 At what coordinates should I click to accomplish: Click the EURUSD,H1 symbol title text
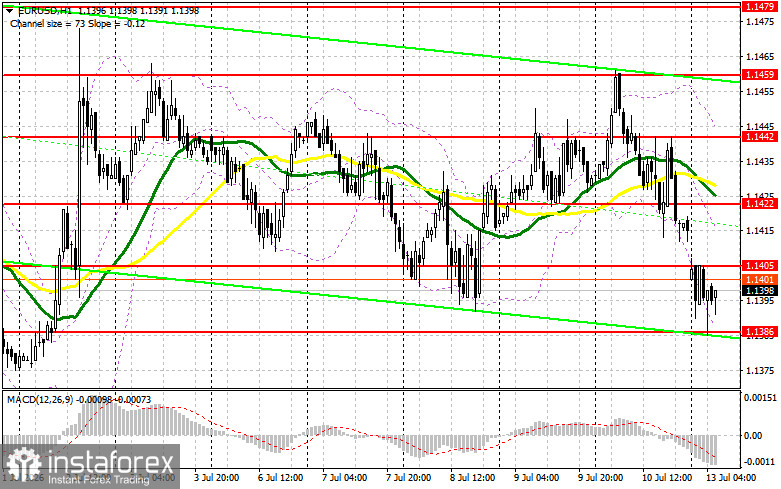(x=44, y=10)
